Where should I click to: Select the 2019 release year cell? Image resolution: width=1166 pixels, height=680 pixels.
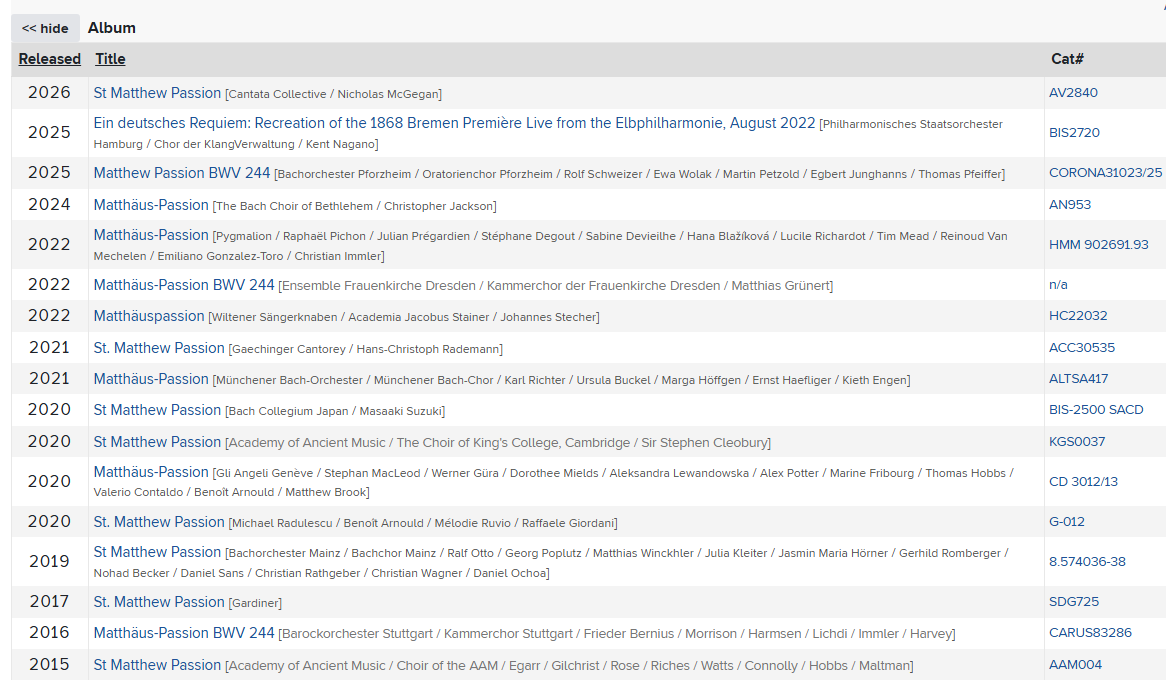[x=49, y=562]
